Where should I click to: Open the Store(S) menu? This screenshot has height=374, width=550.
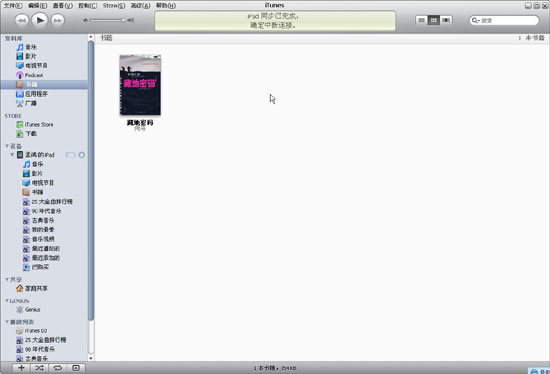click(114, 6)
